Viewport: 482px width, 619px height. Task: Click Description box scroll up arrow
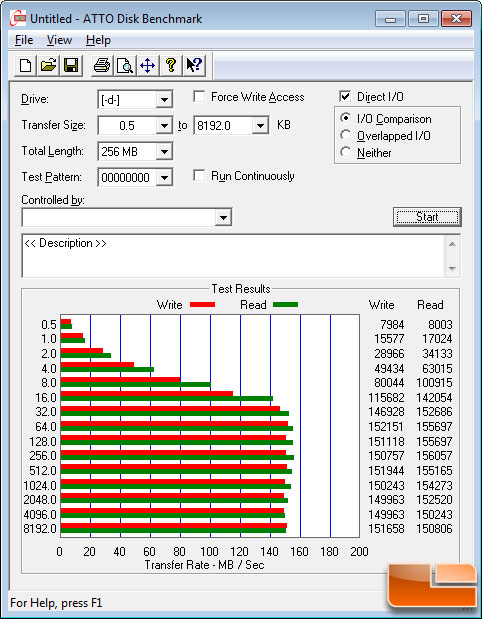pyautogui.click(x=452, y=244)
